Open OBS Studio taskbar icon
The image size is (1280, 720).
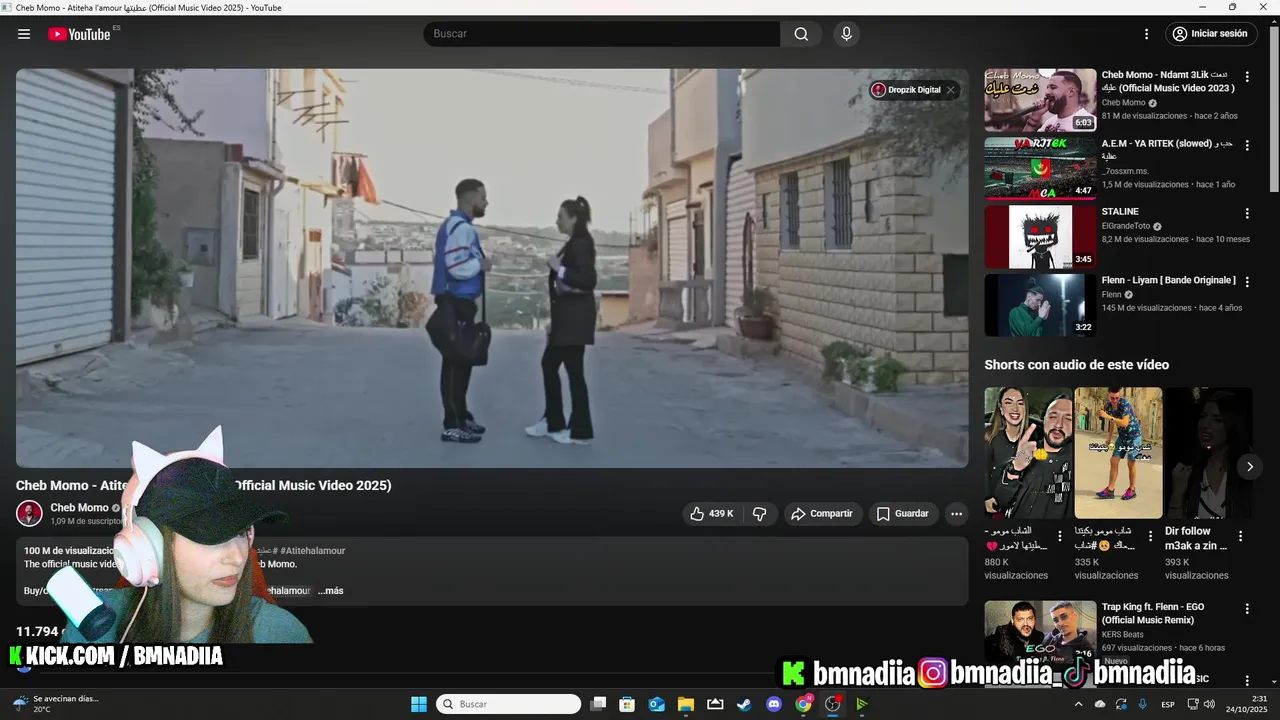point(832,704)
